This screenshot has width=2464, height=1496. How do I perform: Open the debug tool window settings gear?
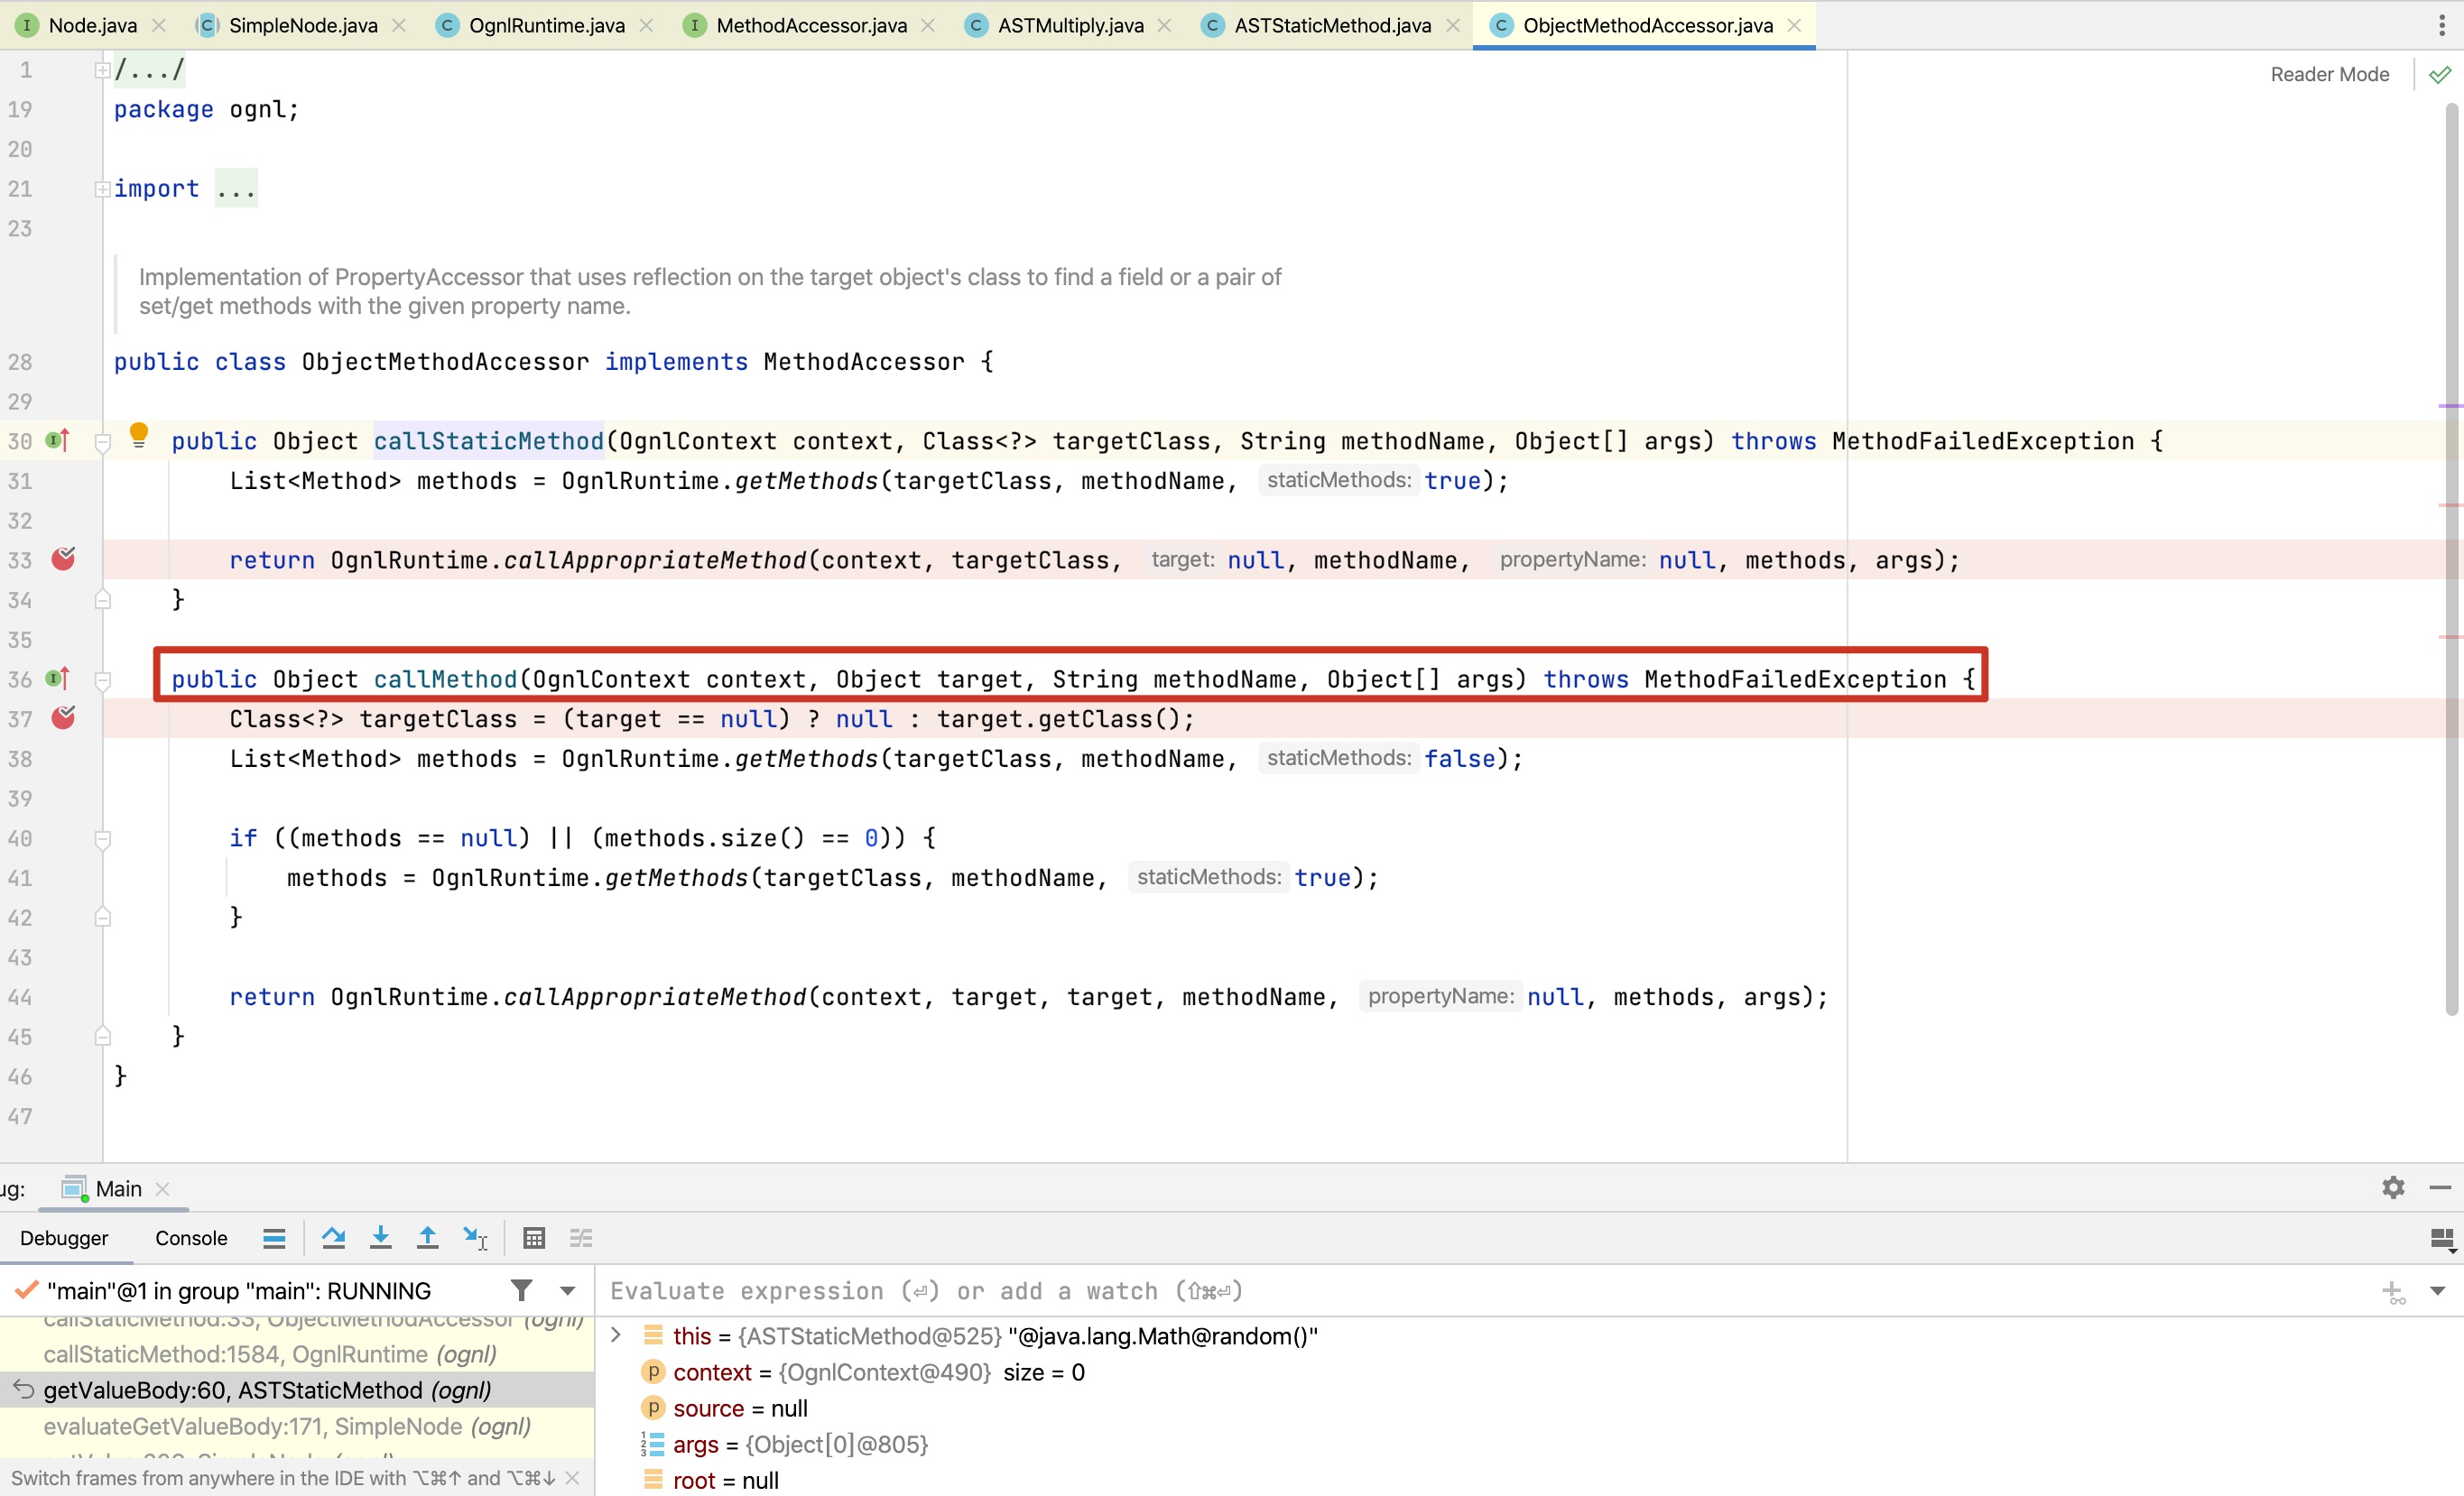(2392, 1187)
